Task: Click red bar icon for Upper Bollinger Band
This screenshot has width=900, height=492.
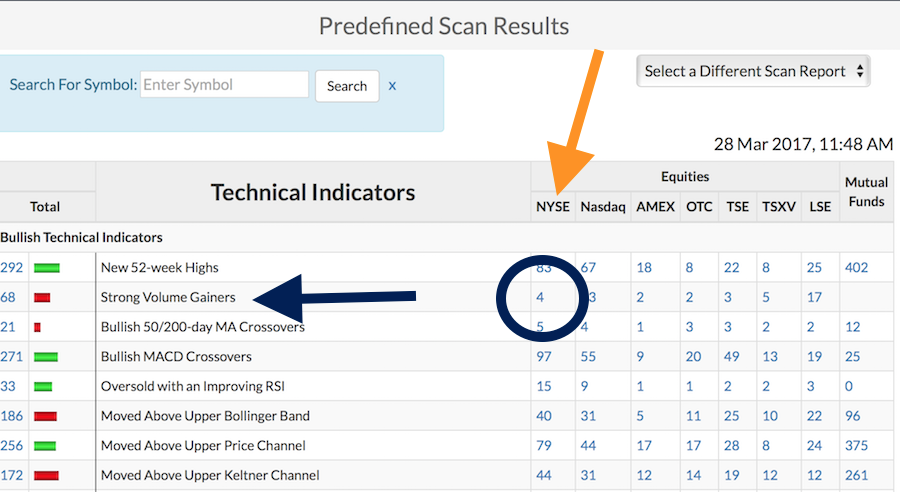Action: point(45,416)
